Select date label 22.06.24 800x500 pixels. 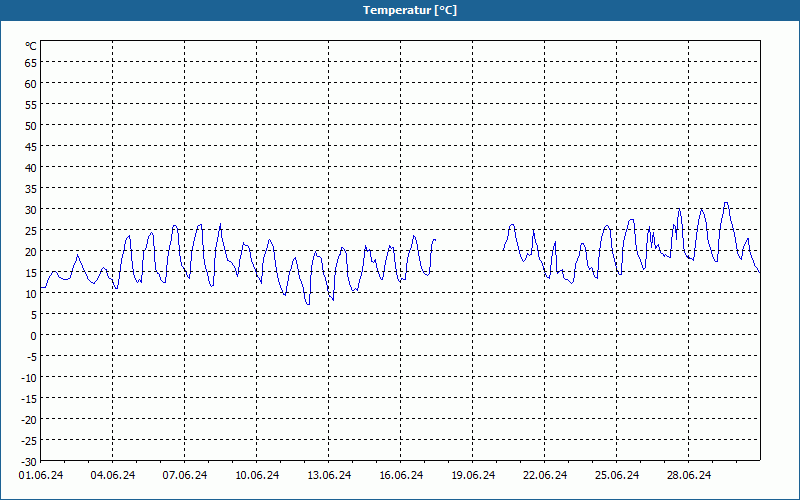click(x=544, y=476)
